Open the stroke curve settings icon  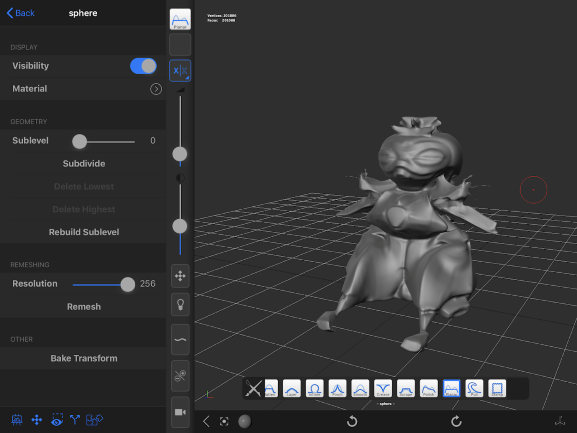click(x=180, y=340)
